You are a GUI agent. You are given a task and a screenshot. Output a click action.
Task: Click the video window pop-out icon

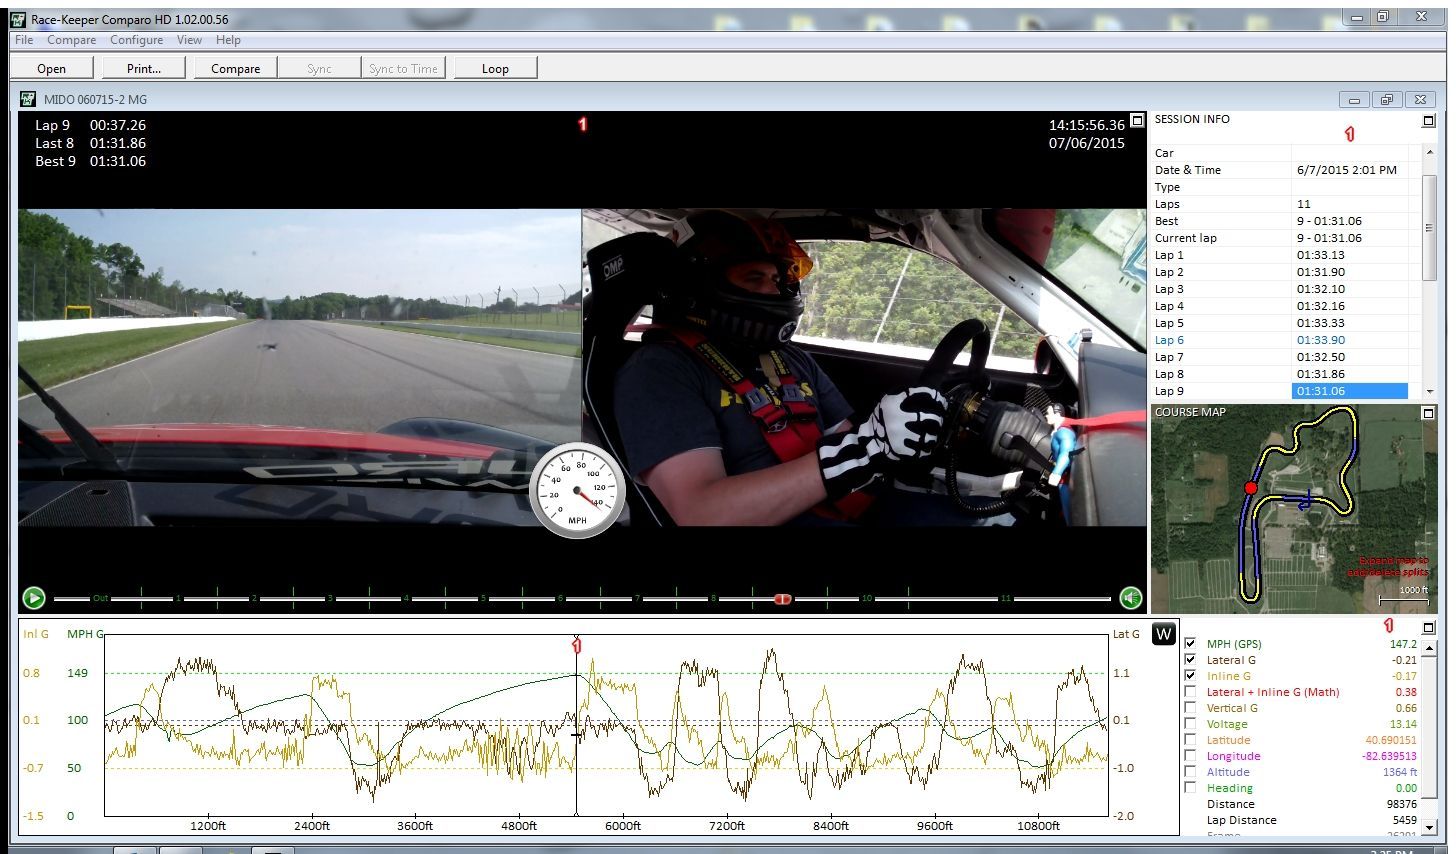click(1138, 119)
